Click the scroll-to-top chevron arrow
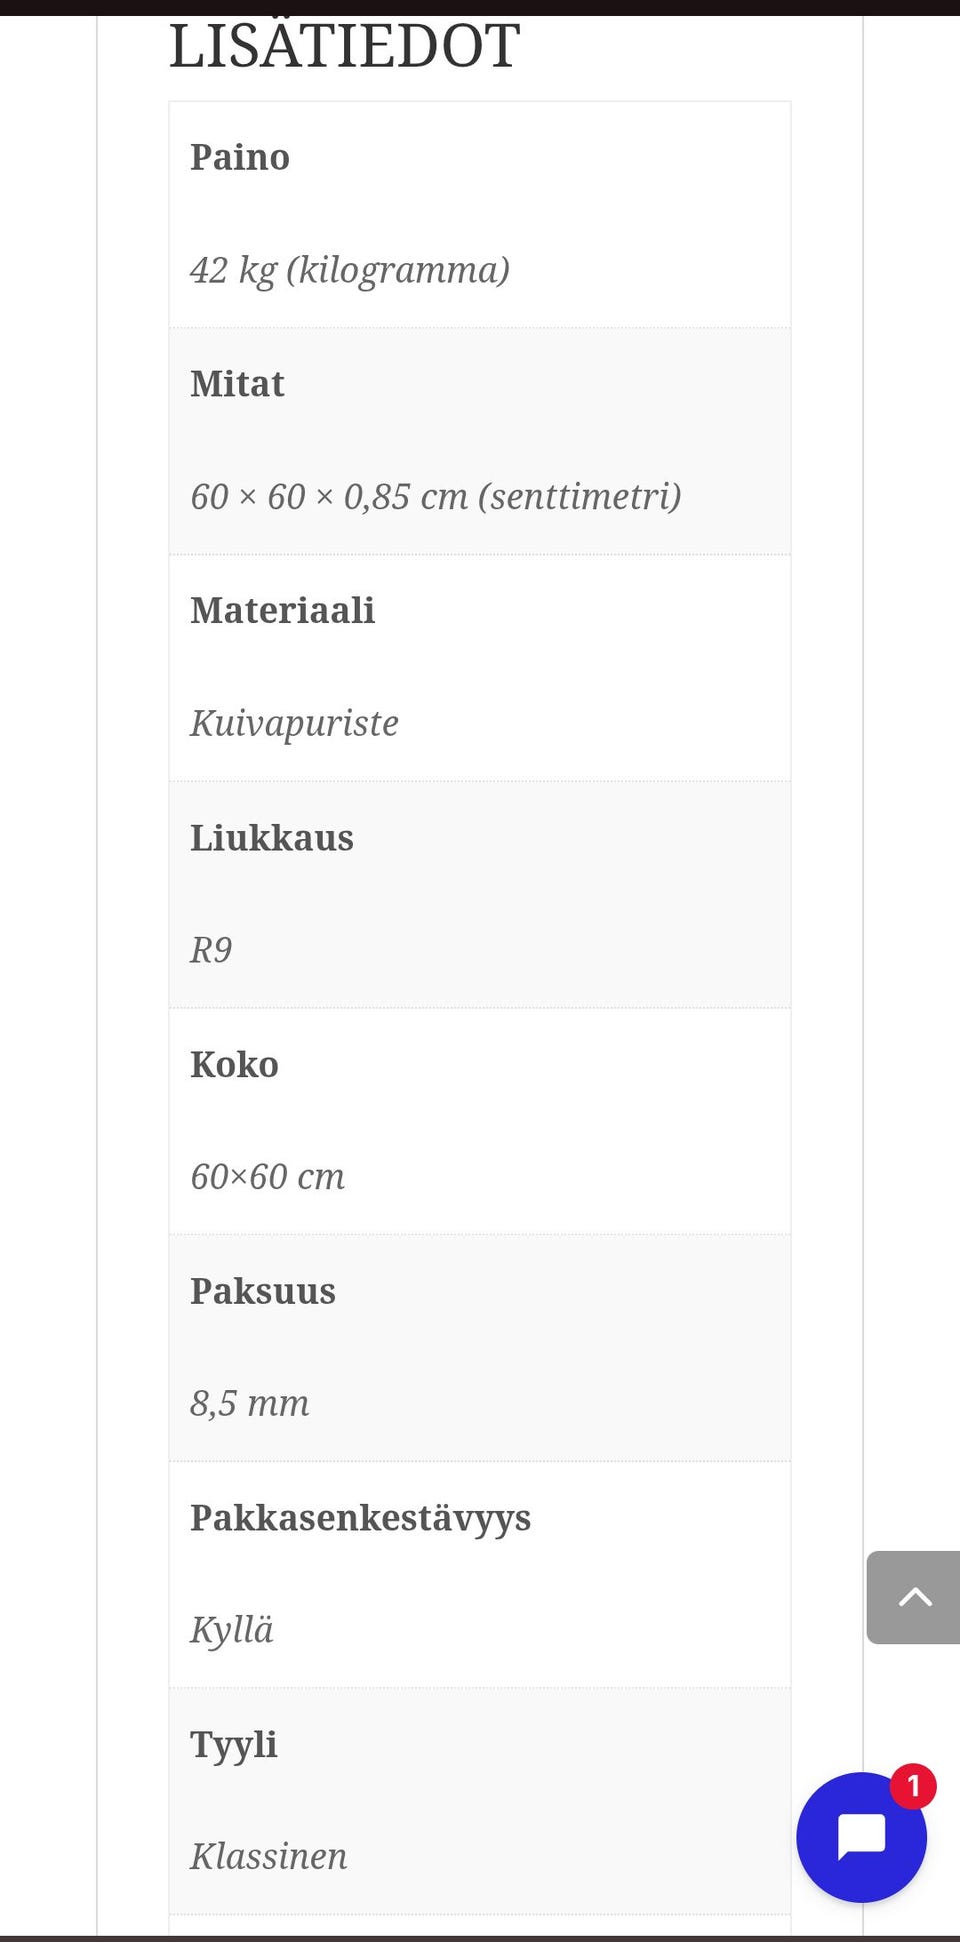The height and width of the screenshot is (1942, 960). (x=913, y=1597)
